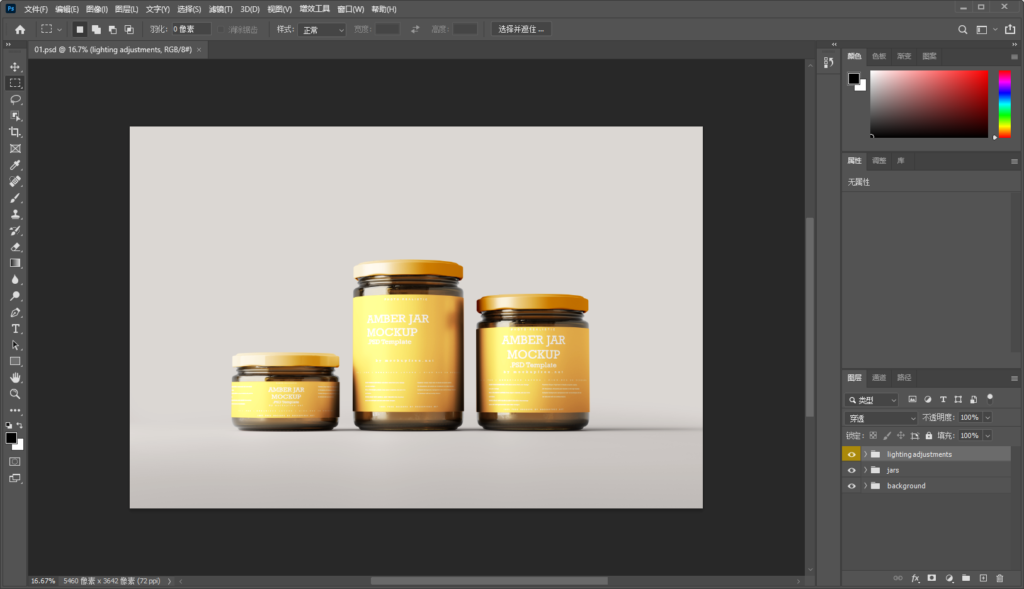Select the Hand tool
The width and height of the screenshot is (1024, 589).
click(15, 377)
